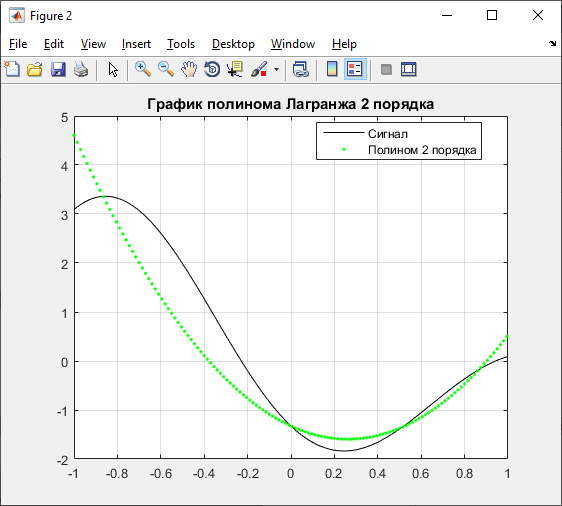Image resolution: width=562 pixels, height=506 pixels.
Task: Click the y-axis tick label -2
Action: point(62,460)
